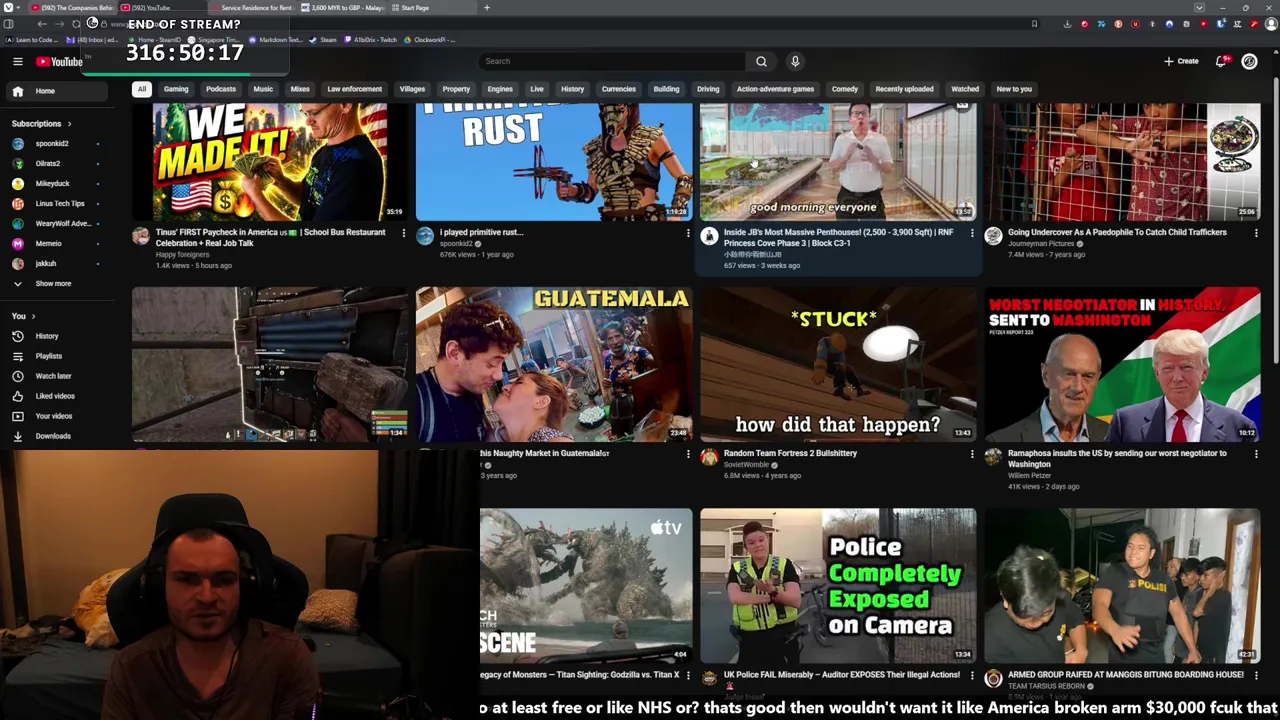1280x720 pixels.
Task: Select the Law enforcement filter chip
Action: (355, 89)
